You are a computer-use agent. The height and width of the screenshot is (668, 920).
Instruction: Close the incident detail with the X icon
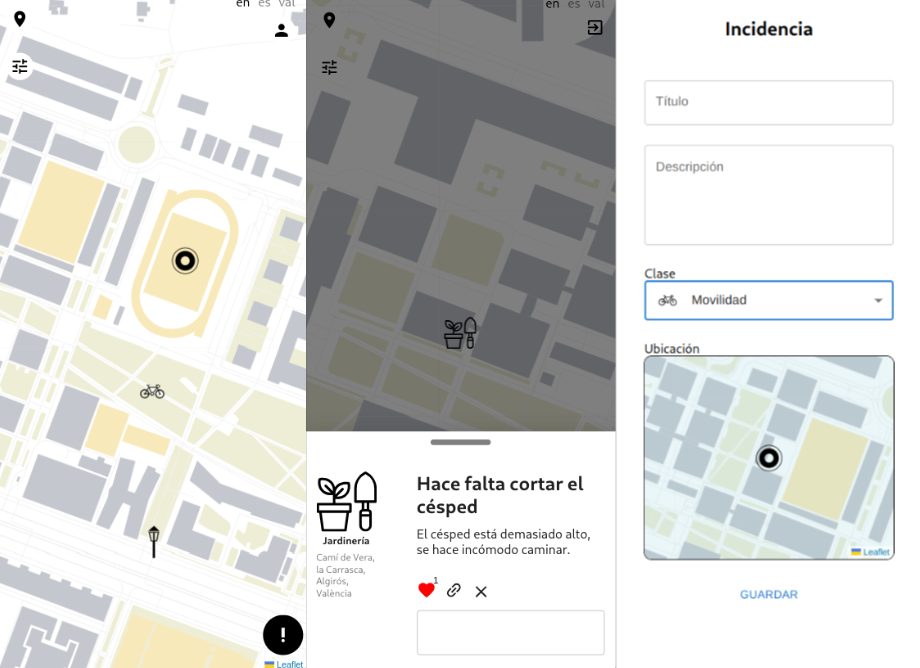pyautogui.click(x=481, y=591)
